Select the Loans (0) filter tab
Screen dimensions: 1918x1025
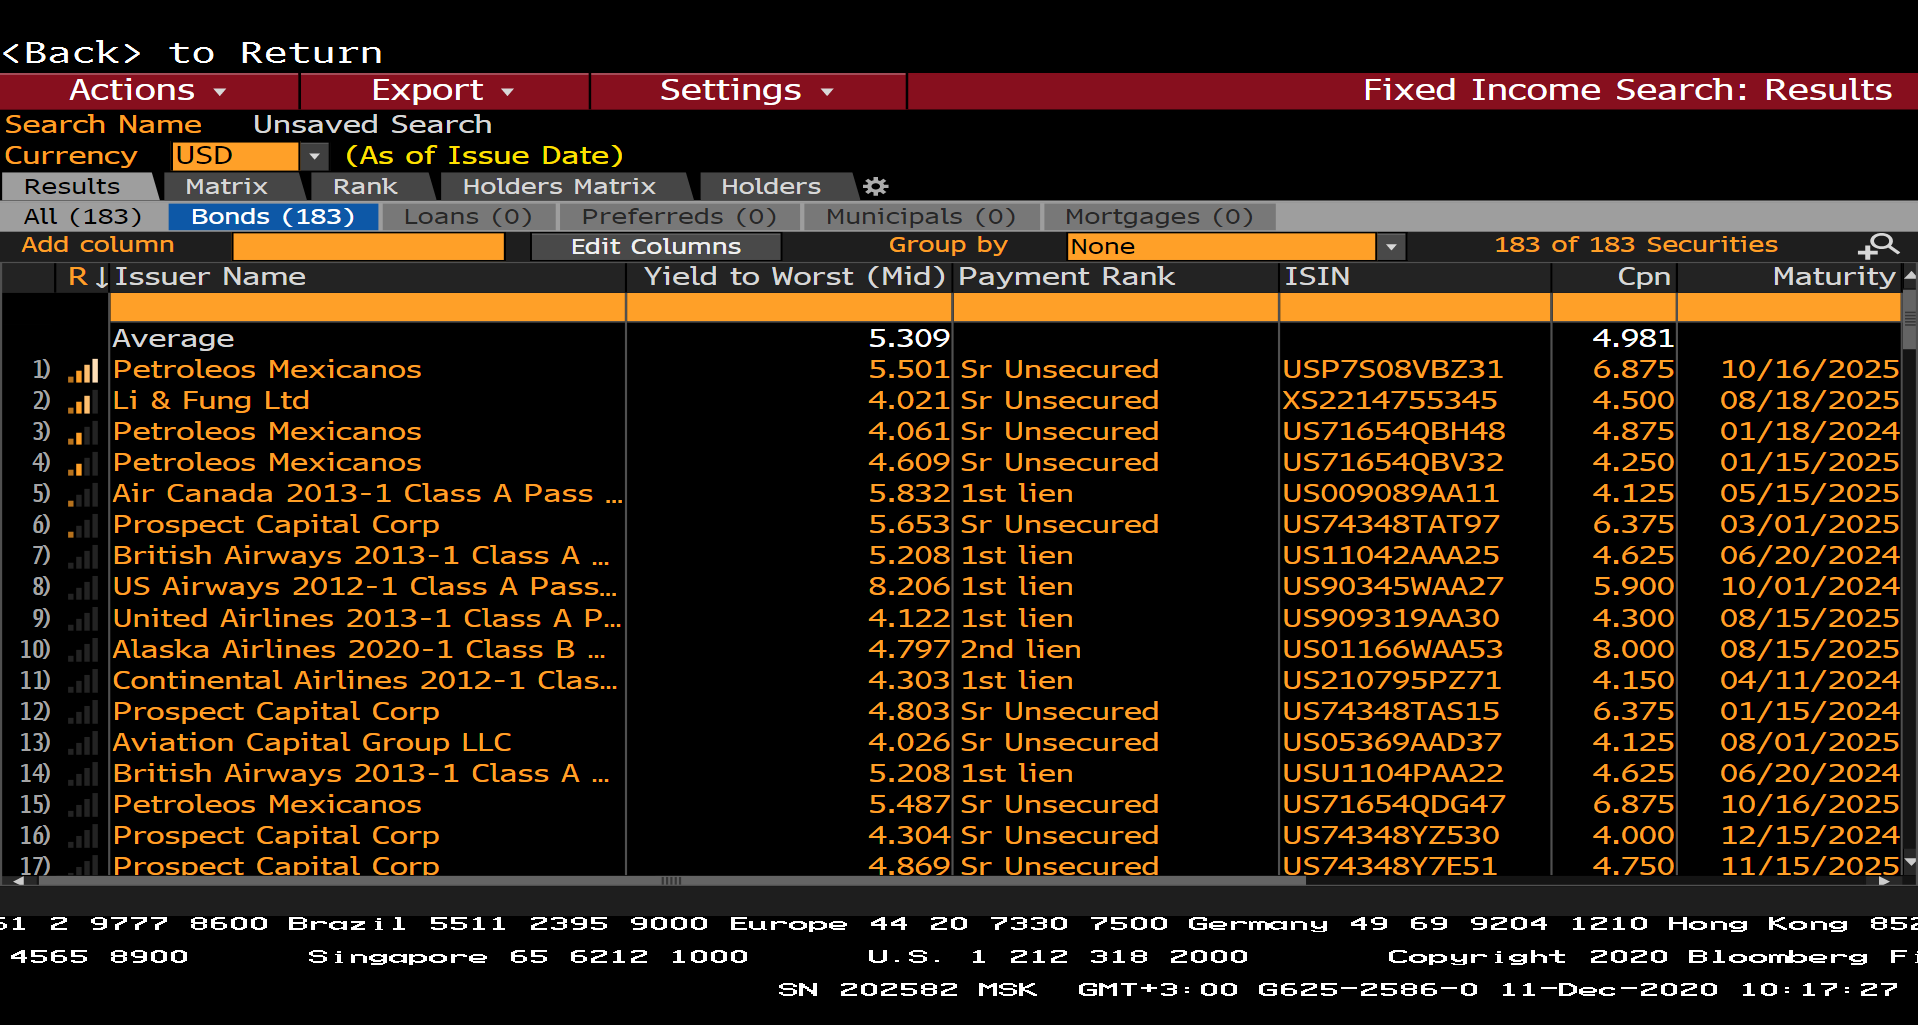pyautogui.click(x=468, y=217)
